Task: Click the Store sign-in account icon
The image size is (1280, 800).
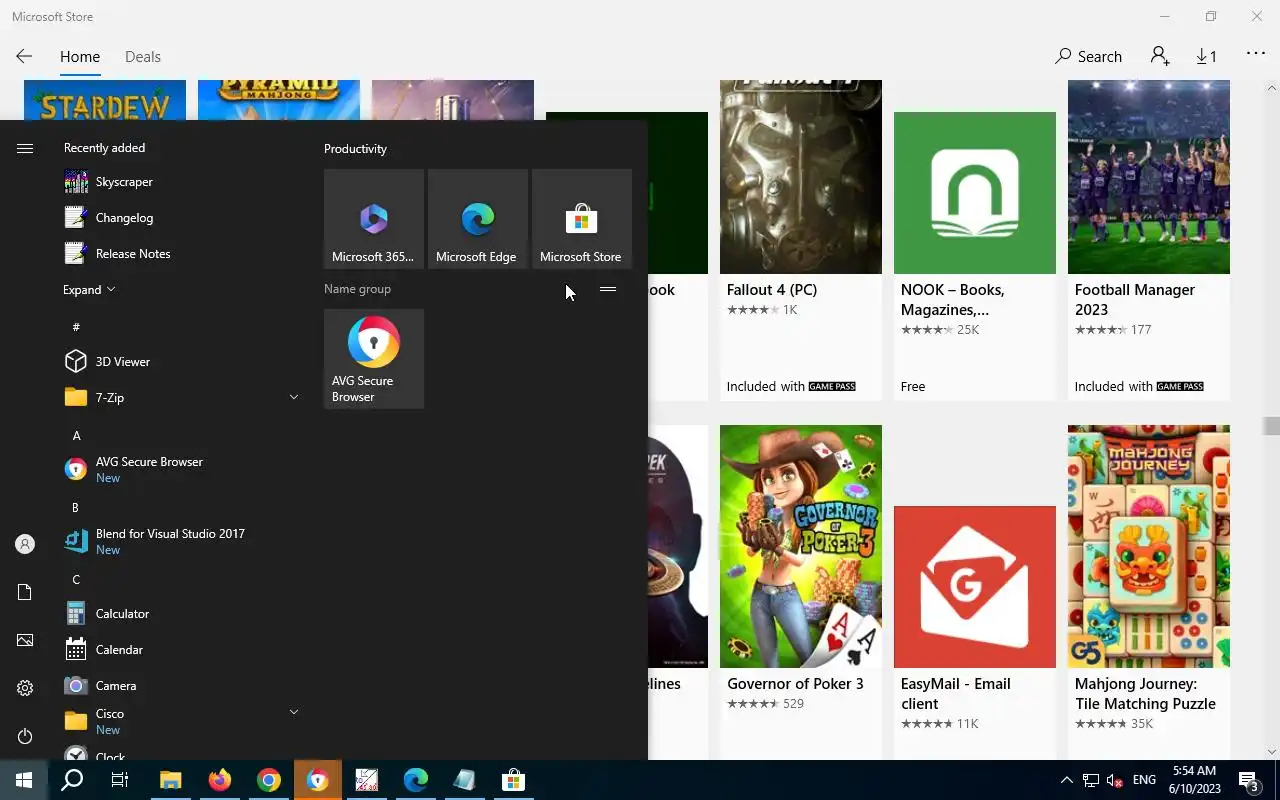Action: (x=1160, y=57)
